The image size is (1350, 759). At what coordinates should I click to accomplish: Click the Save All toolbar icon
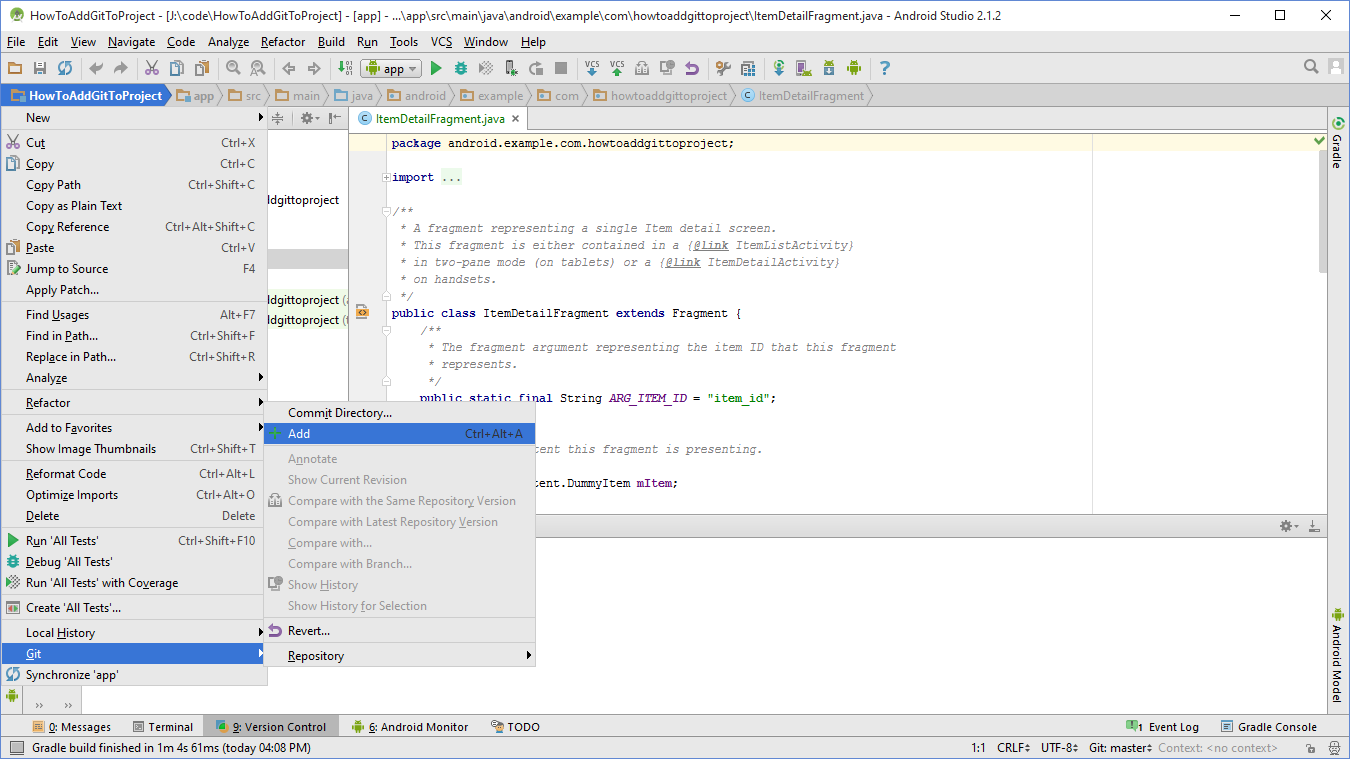[40, 68]
